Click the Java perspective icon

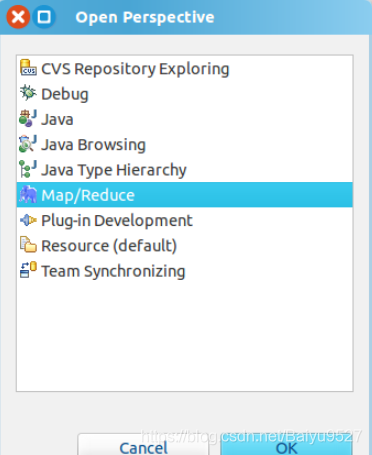[x=28, y=118]
